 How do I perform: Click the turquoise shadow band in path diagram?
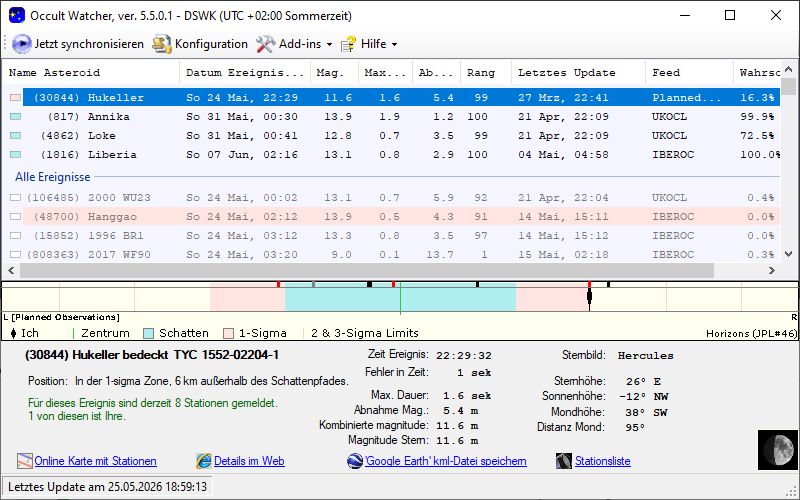(400, 297)
